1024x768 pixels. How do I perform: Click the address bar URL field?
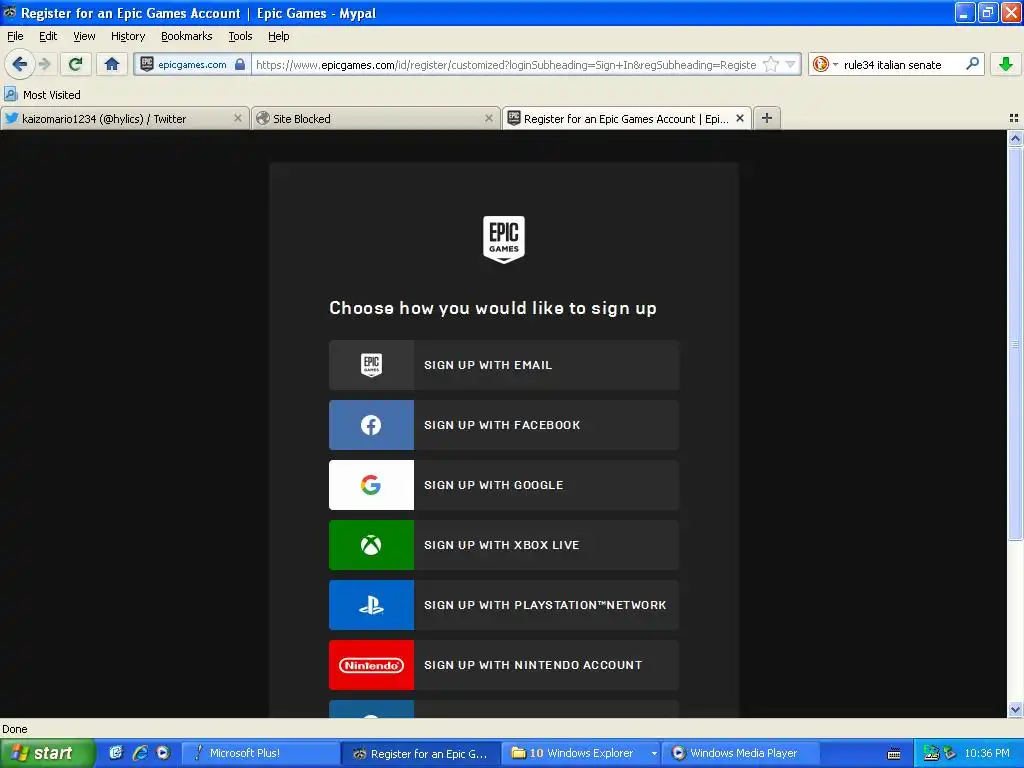click(x=506, y=65)
